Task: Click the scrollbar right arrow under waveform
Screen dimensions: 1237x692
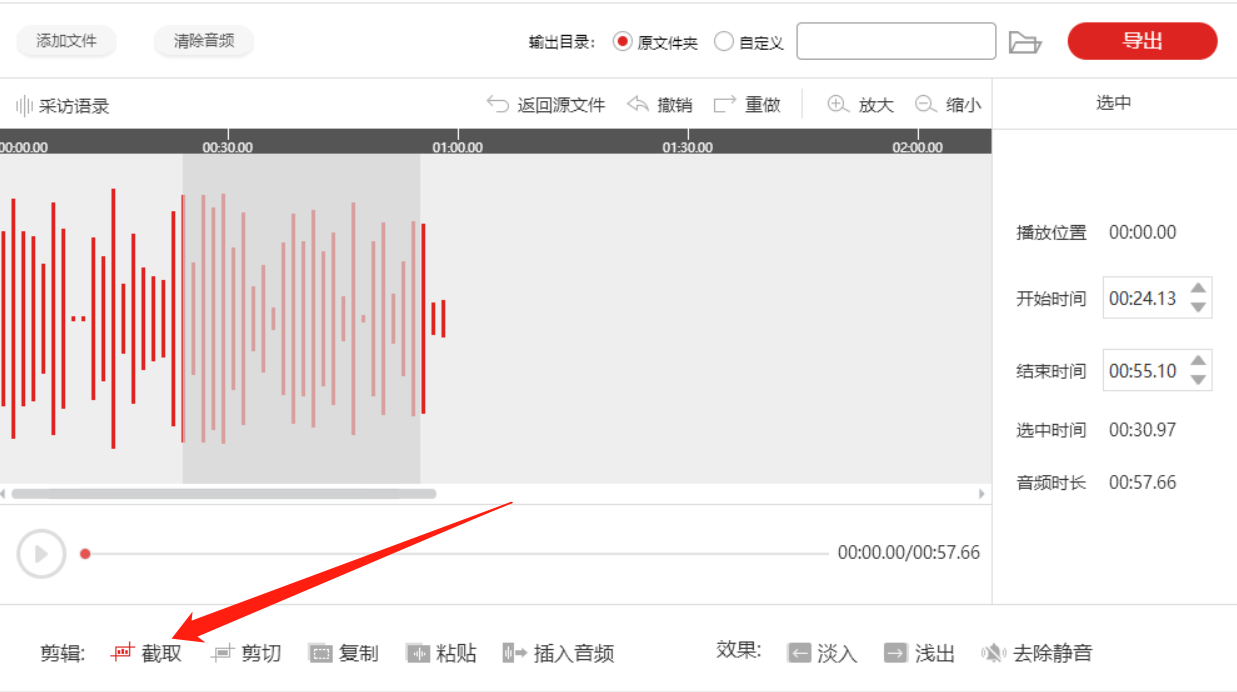Action: pyautogui.click(x=982, y=493)
